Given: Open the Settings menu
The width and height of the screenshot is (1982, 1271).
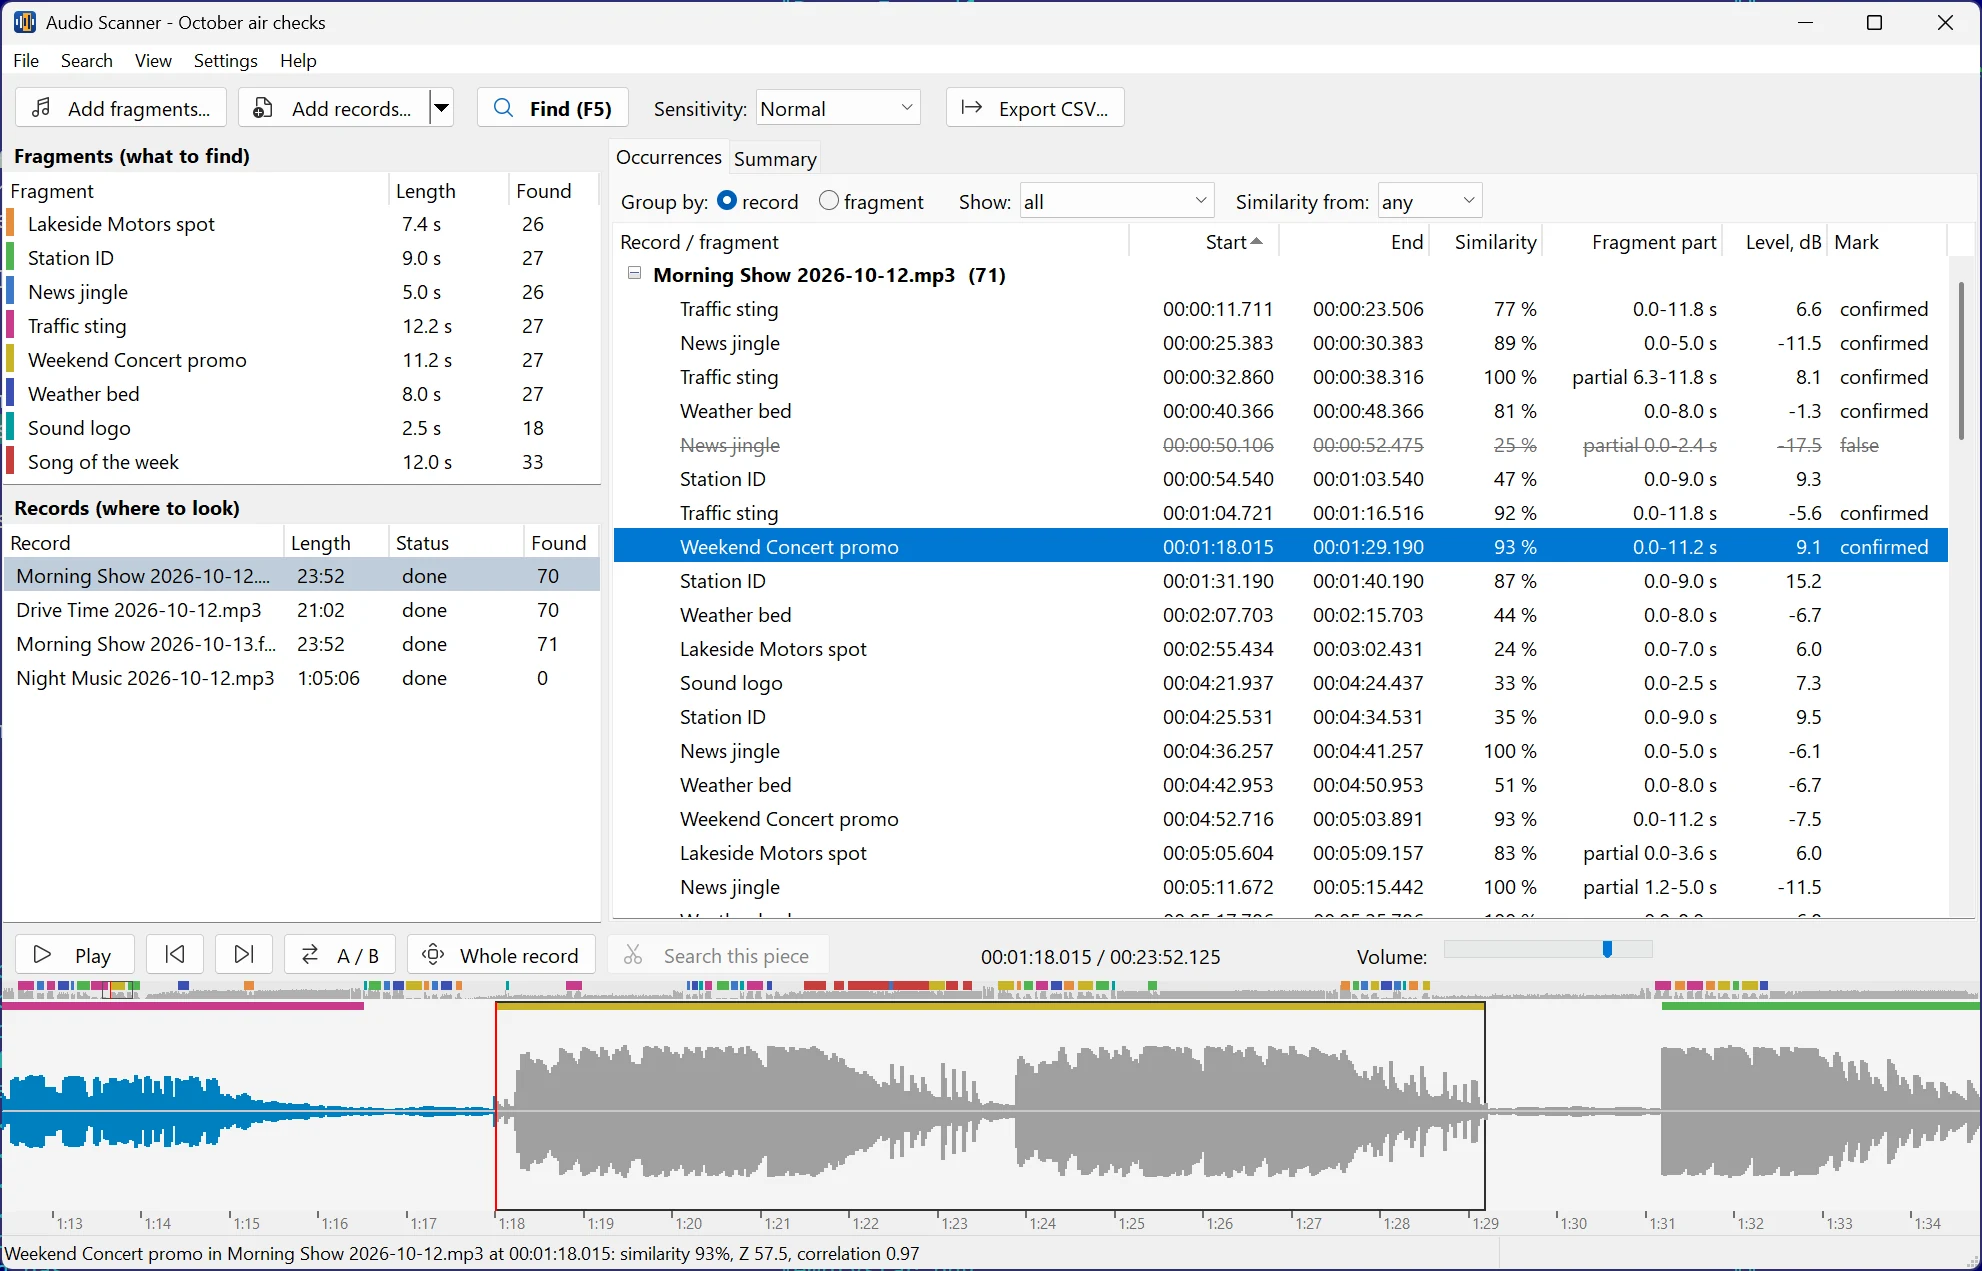Looking at the screenshot, I should tap(226, 60).
